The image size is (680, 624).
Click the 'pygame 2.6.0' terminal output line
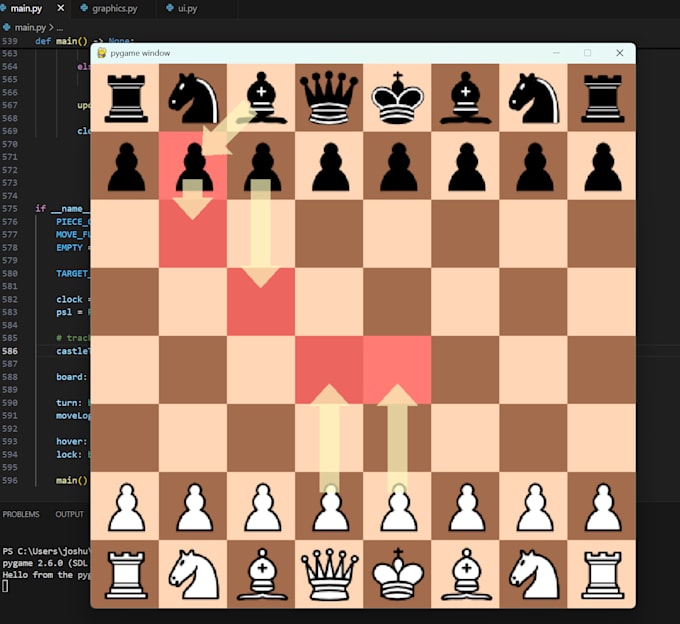(46, 563)
